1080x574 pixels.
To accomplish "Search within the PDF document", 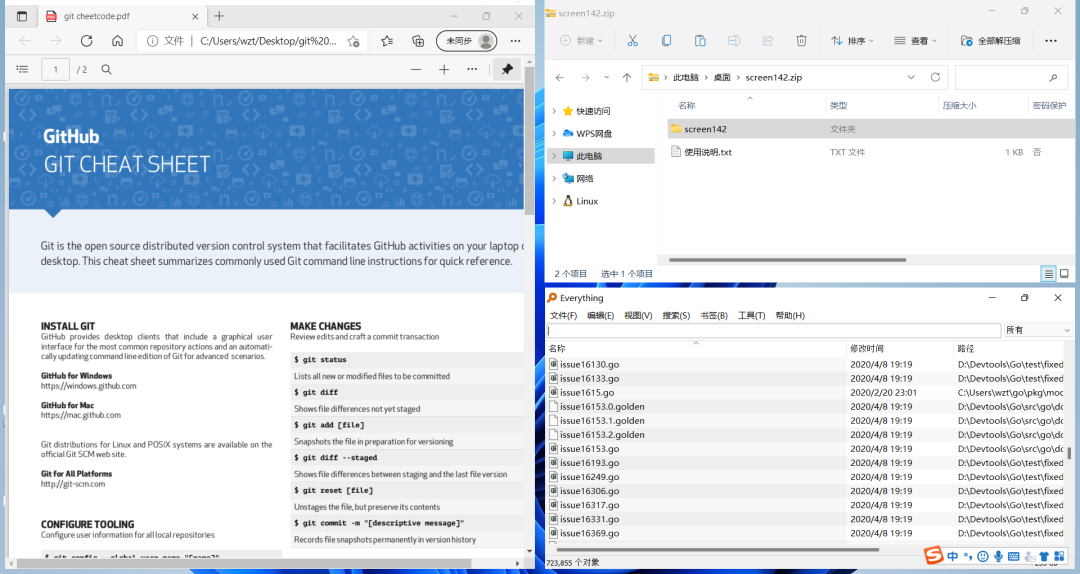I will pyautogui.click(x=106, y=69).
